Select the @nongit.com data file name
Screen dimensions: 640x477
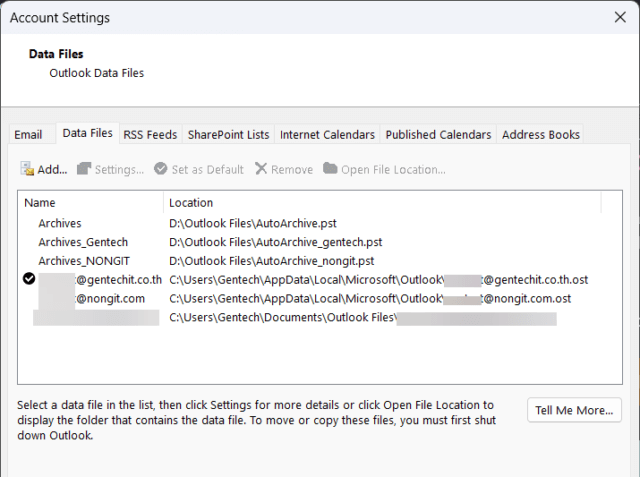pos(91,298)
